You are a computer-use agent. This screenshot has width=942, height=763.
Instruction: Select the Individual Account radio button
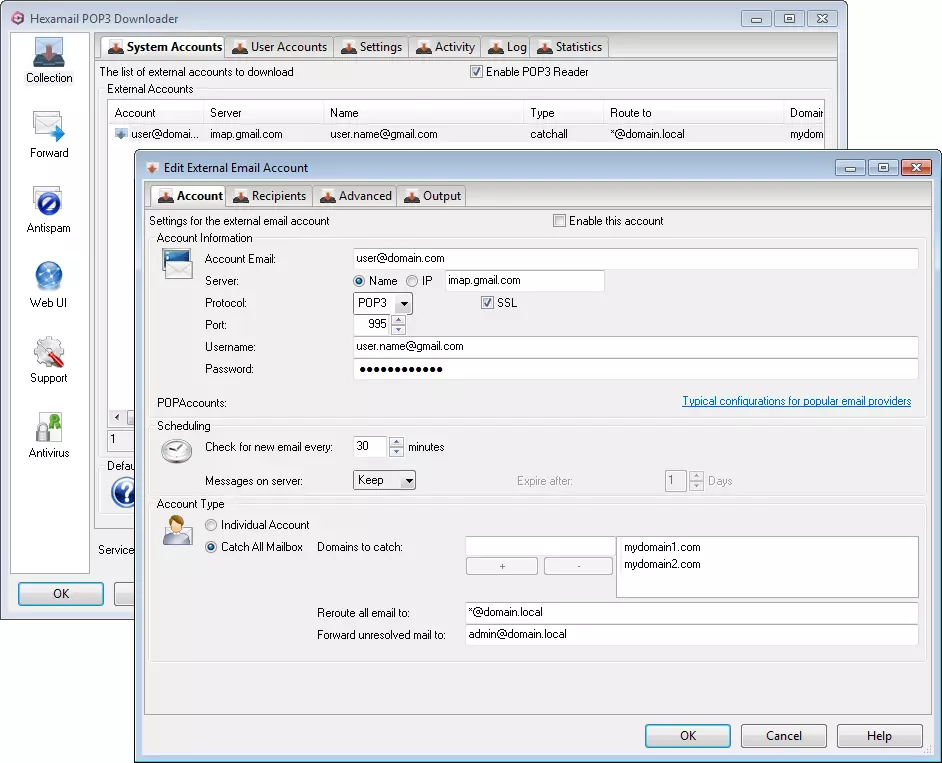point(211,525)
